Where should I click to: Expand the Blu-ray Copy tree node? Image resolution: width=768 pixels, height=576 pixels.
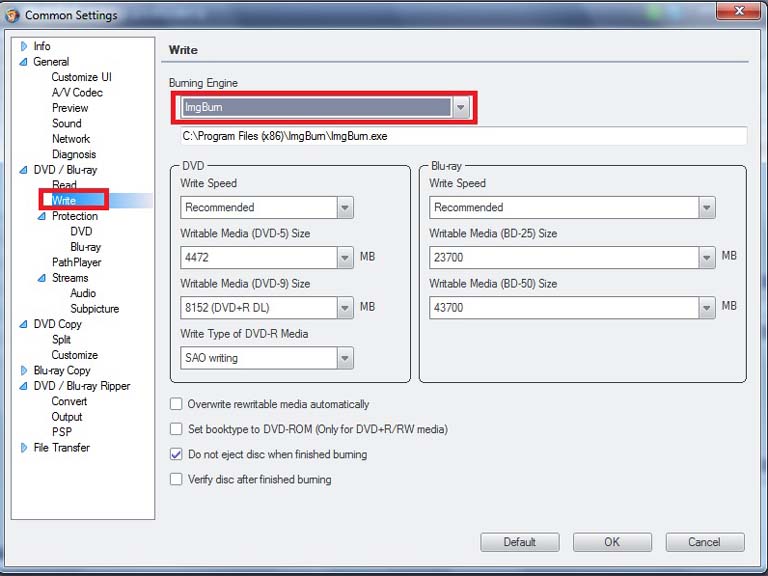(24, 370)
